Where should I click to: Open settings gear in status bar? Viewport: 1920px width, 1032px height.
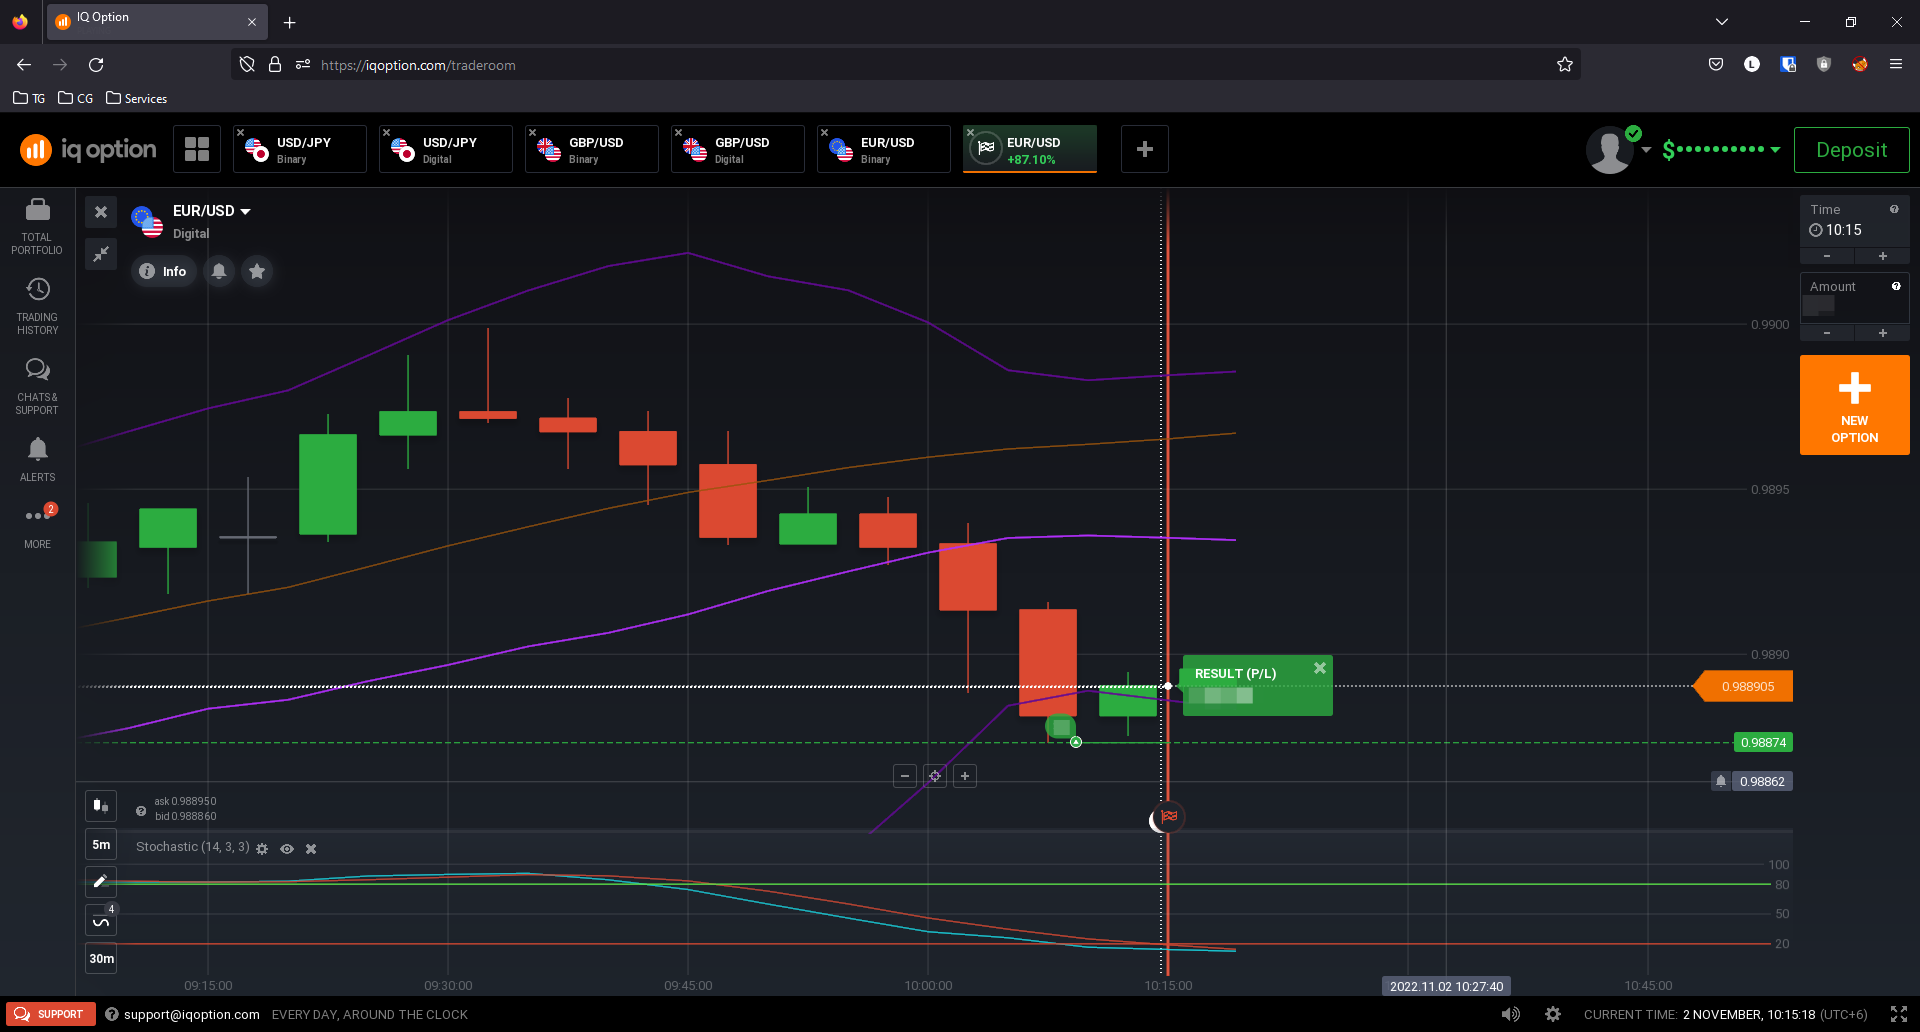click(x=1553, y=1014)
